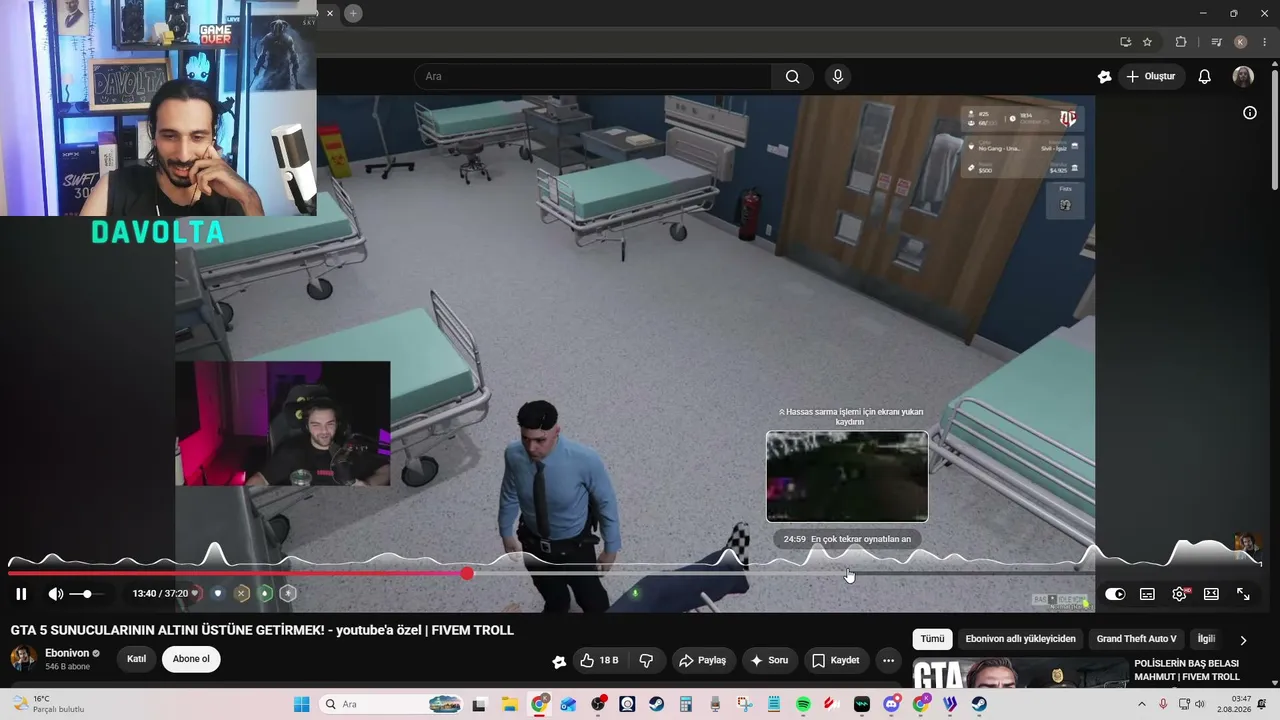Click the YouTube search magnifier button

tap(792, 77)
